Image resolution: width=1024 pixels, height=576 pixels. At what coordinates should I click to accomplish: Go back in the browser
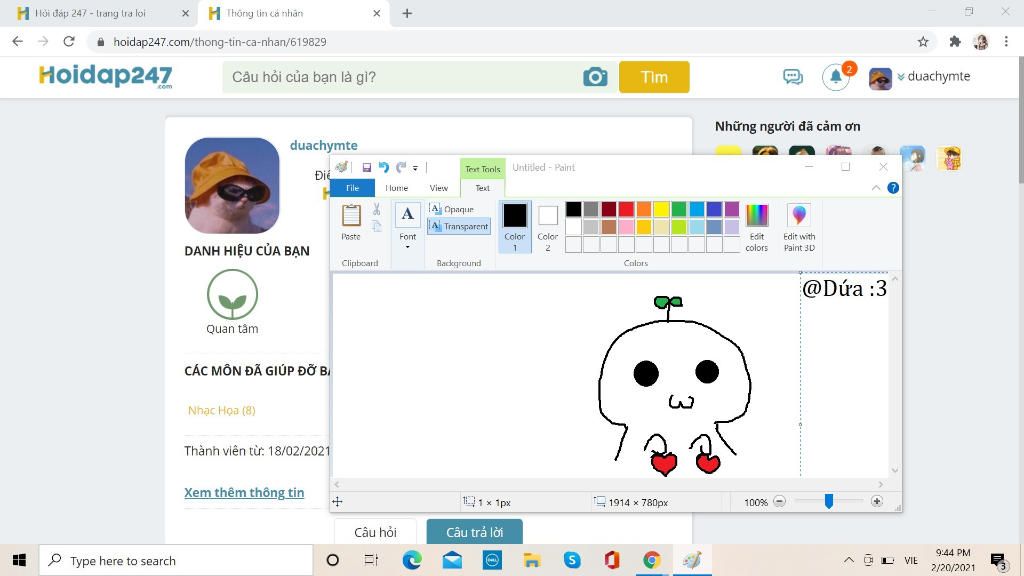tap(18, 41)
